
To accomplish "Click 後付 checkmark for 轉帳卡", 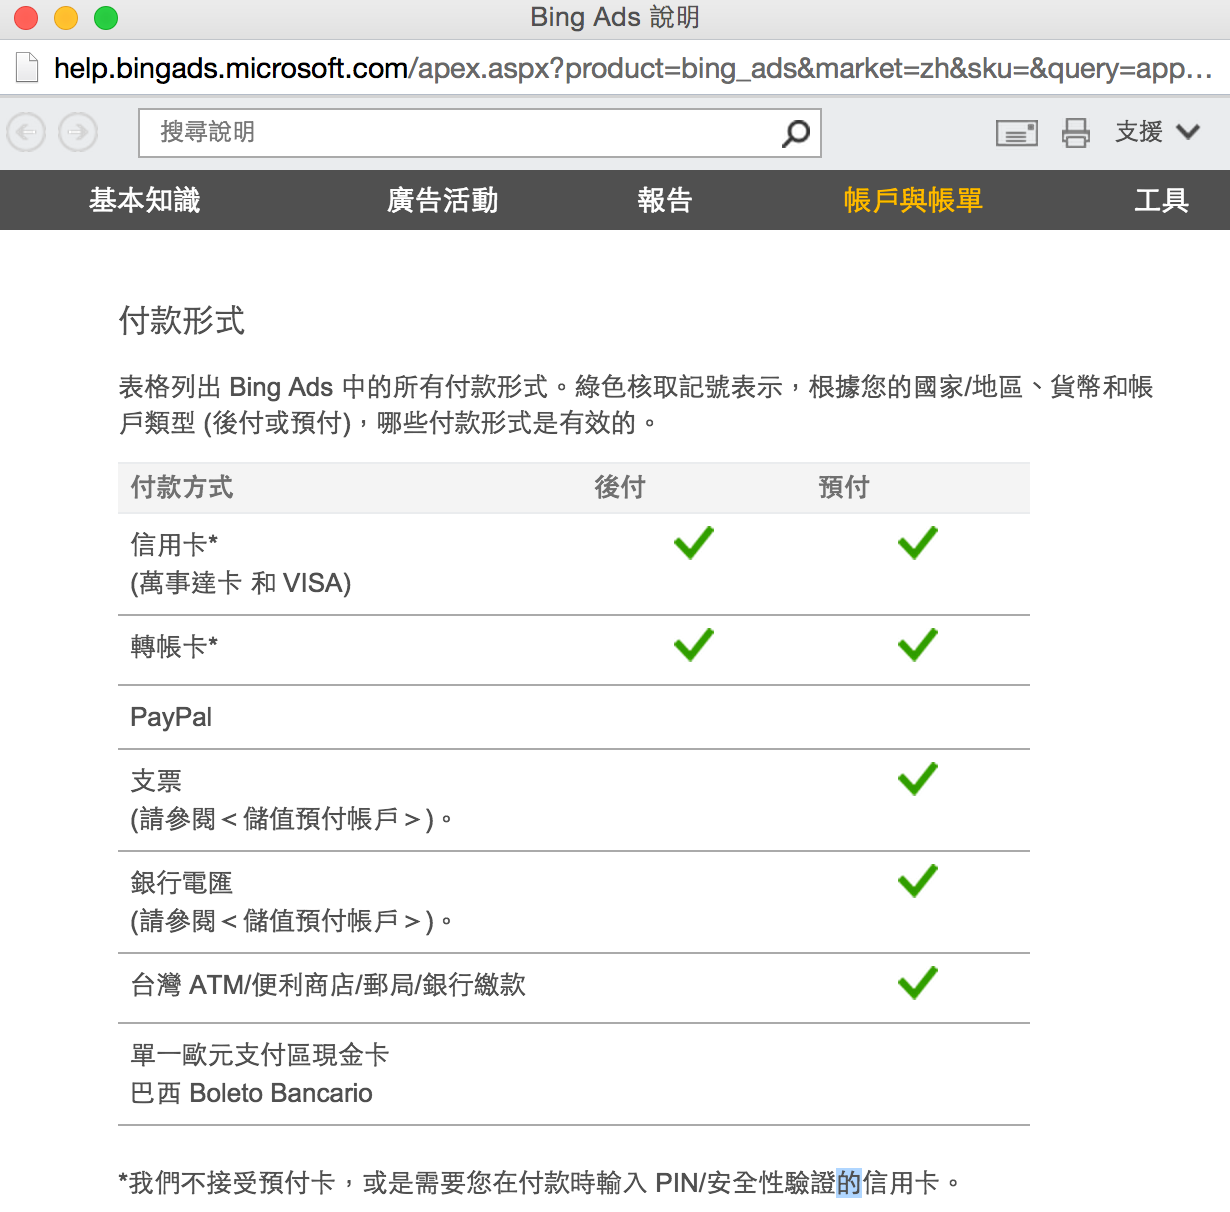I will (x=694, y=645).
